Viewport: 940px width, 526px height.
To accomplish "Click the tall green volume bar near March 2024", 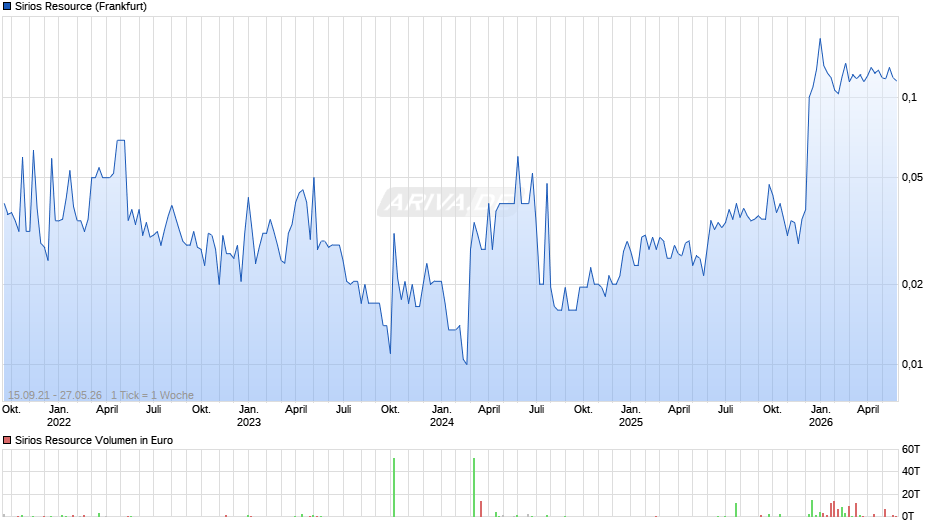I will click(474, 487).
